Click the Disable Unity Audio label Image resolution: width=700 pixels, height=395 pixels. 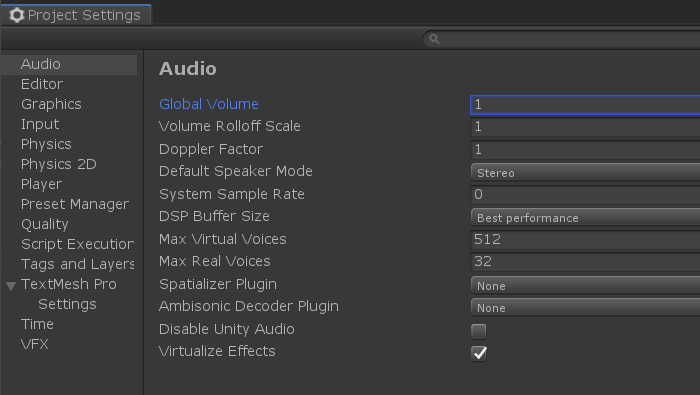pos(227,329)
